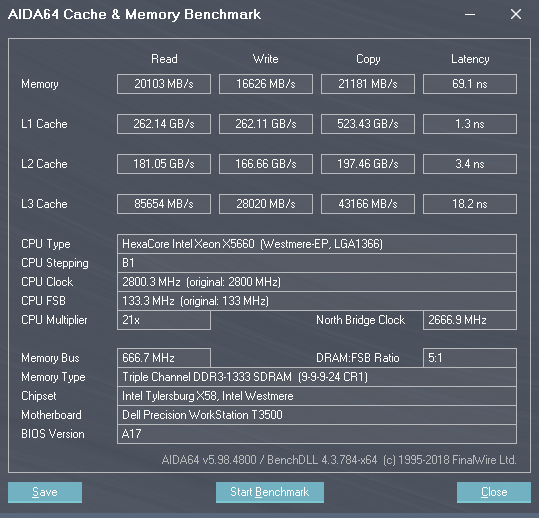Select L1 Cache Write value 262.11 GB/s
Image resolution: width=539 pixels, height=518 pixels.
266,124
